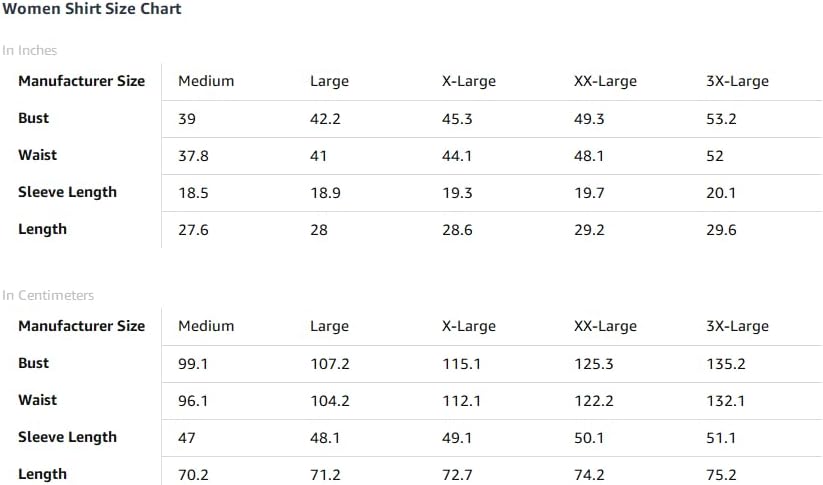Click the Manufacturer Size label in inches table
Viewport: 823px width, 485px height.
(81, 81)
